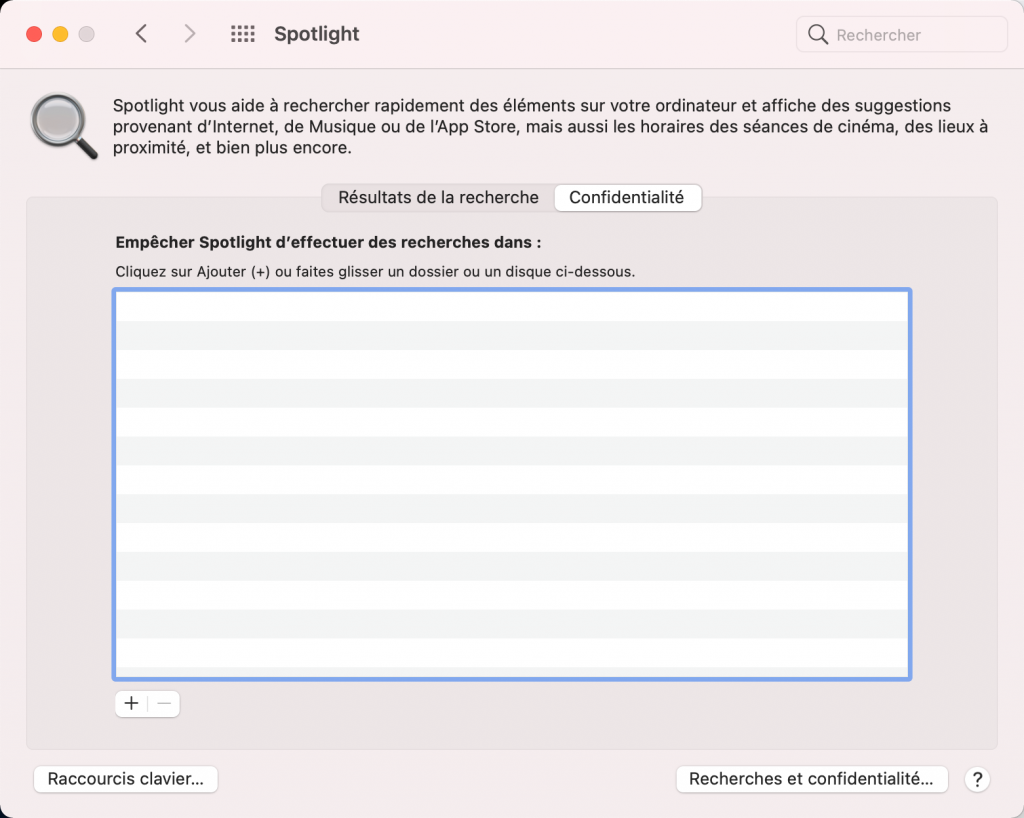The image size is (1024, 818).
Task: Show all preferences grid icon
Action: 243,34
